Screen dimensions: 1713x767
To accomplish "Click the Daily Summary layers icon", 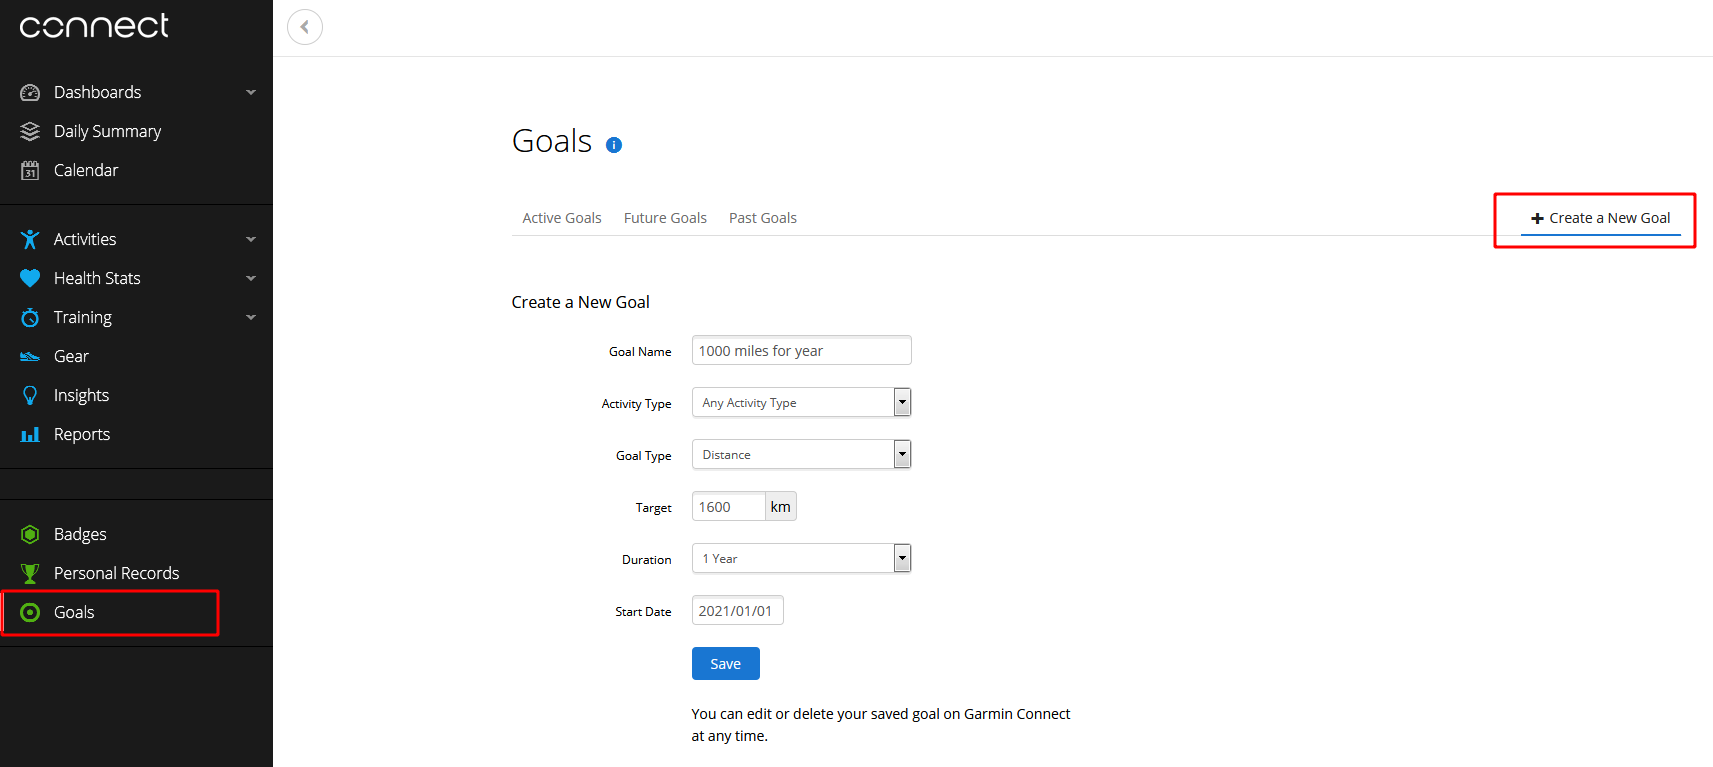I will pyautogui.click(x=30, y=131).
